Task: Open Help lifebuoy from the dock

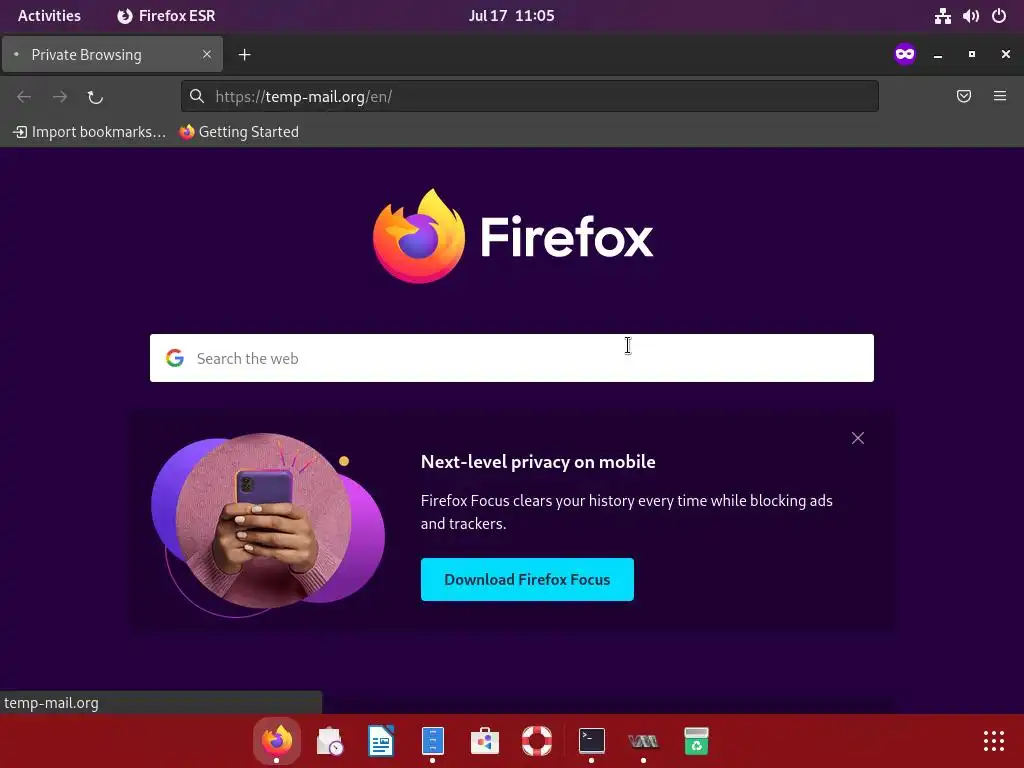Action: click(537, 741)
